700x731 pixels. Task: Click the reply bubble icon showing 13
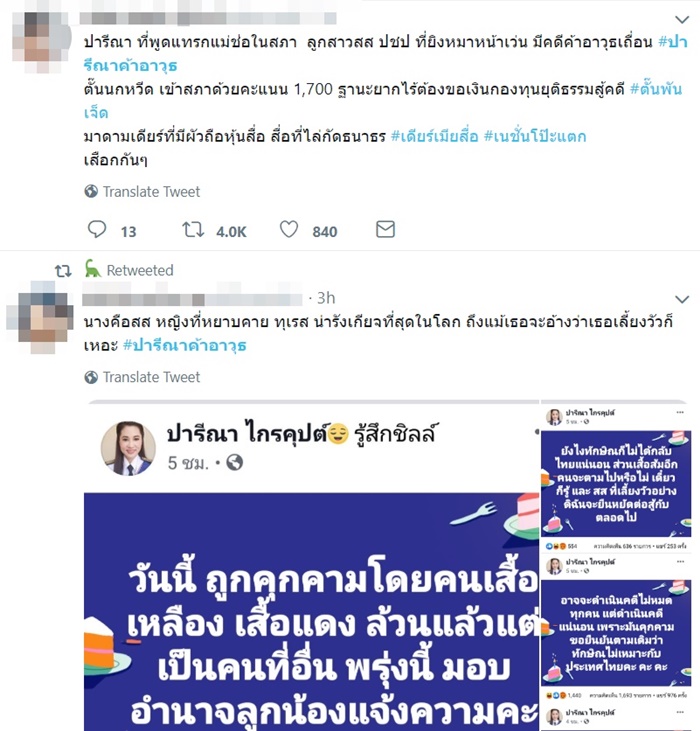coord(97,229)
